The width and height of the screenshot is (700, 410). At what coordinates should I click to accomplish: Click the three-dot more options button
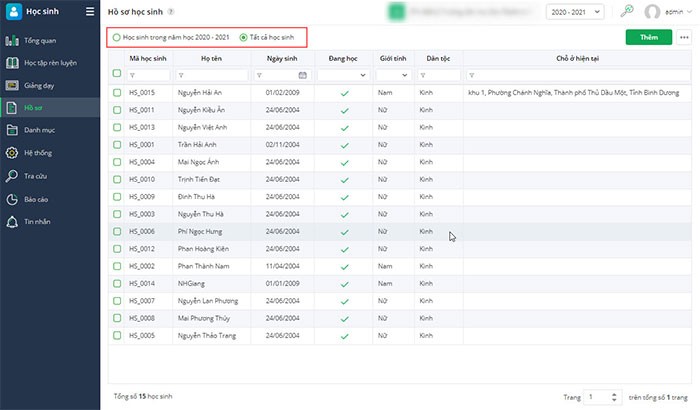[684, 37]
